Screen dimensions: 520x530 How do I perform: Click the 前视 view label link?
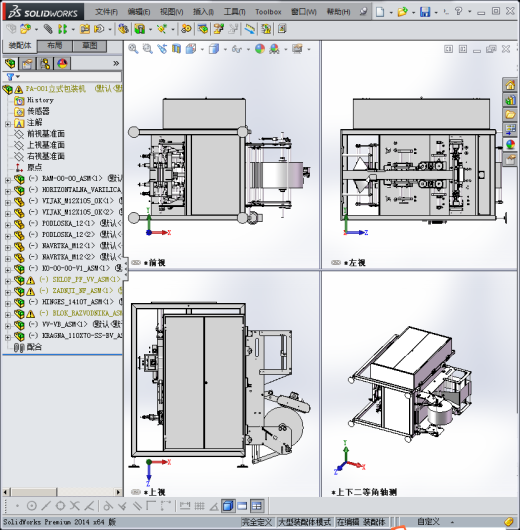(154, 263)
